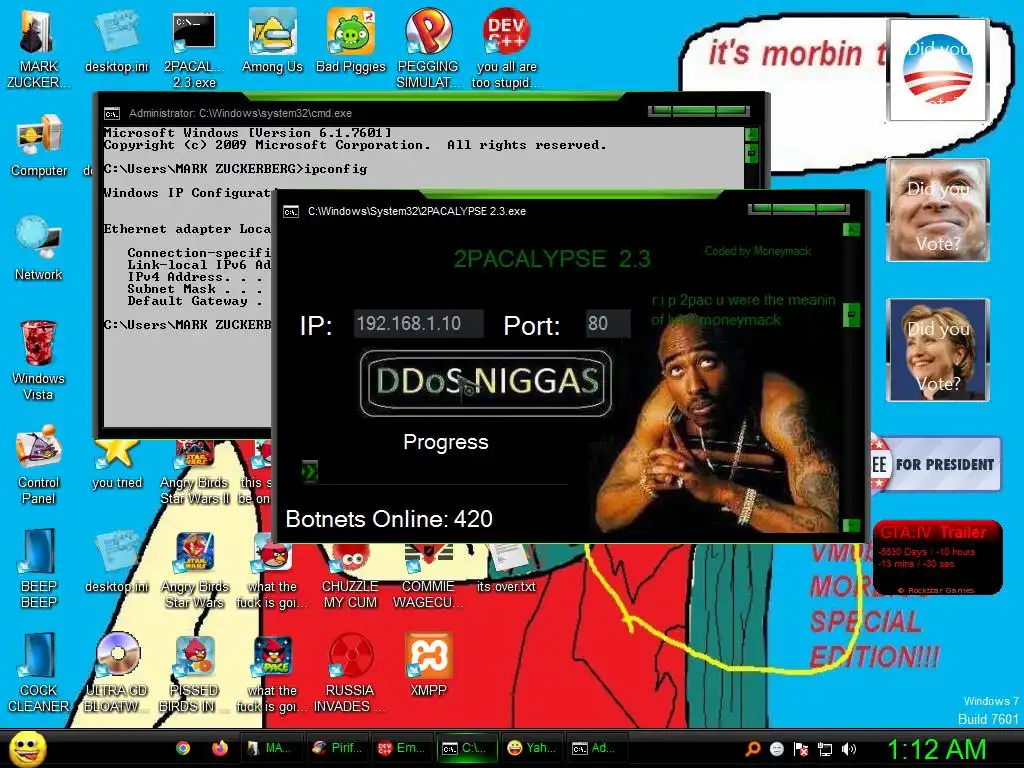Viewport: 1024px width, 768px height.
Task: Click the 'FOR PRESIDENT' gadget banner
Action: click(x=936, y=464)
